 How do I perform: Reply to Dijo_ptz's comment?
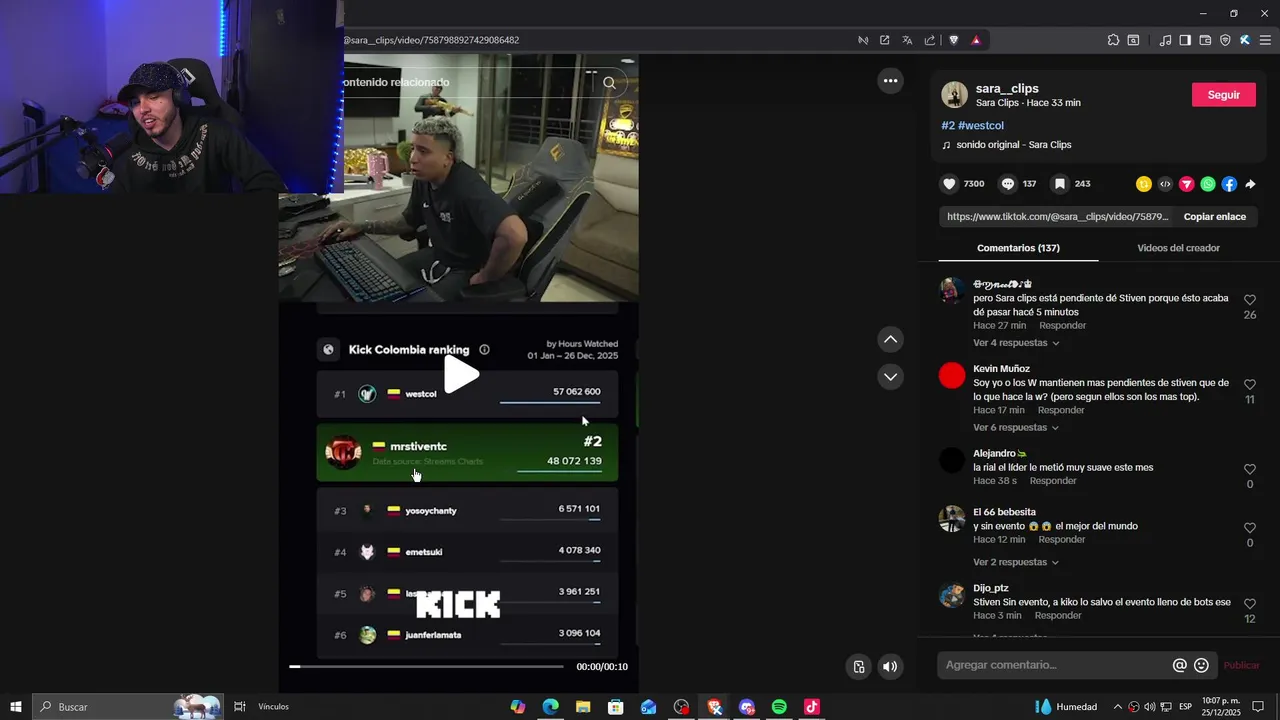tap(1058, 616)
